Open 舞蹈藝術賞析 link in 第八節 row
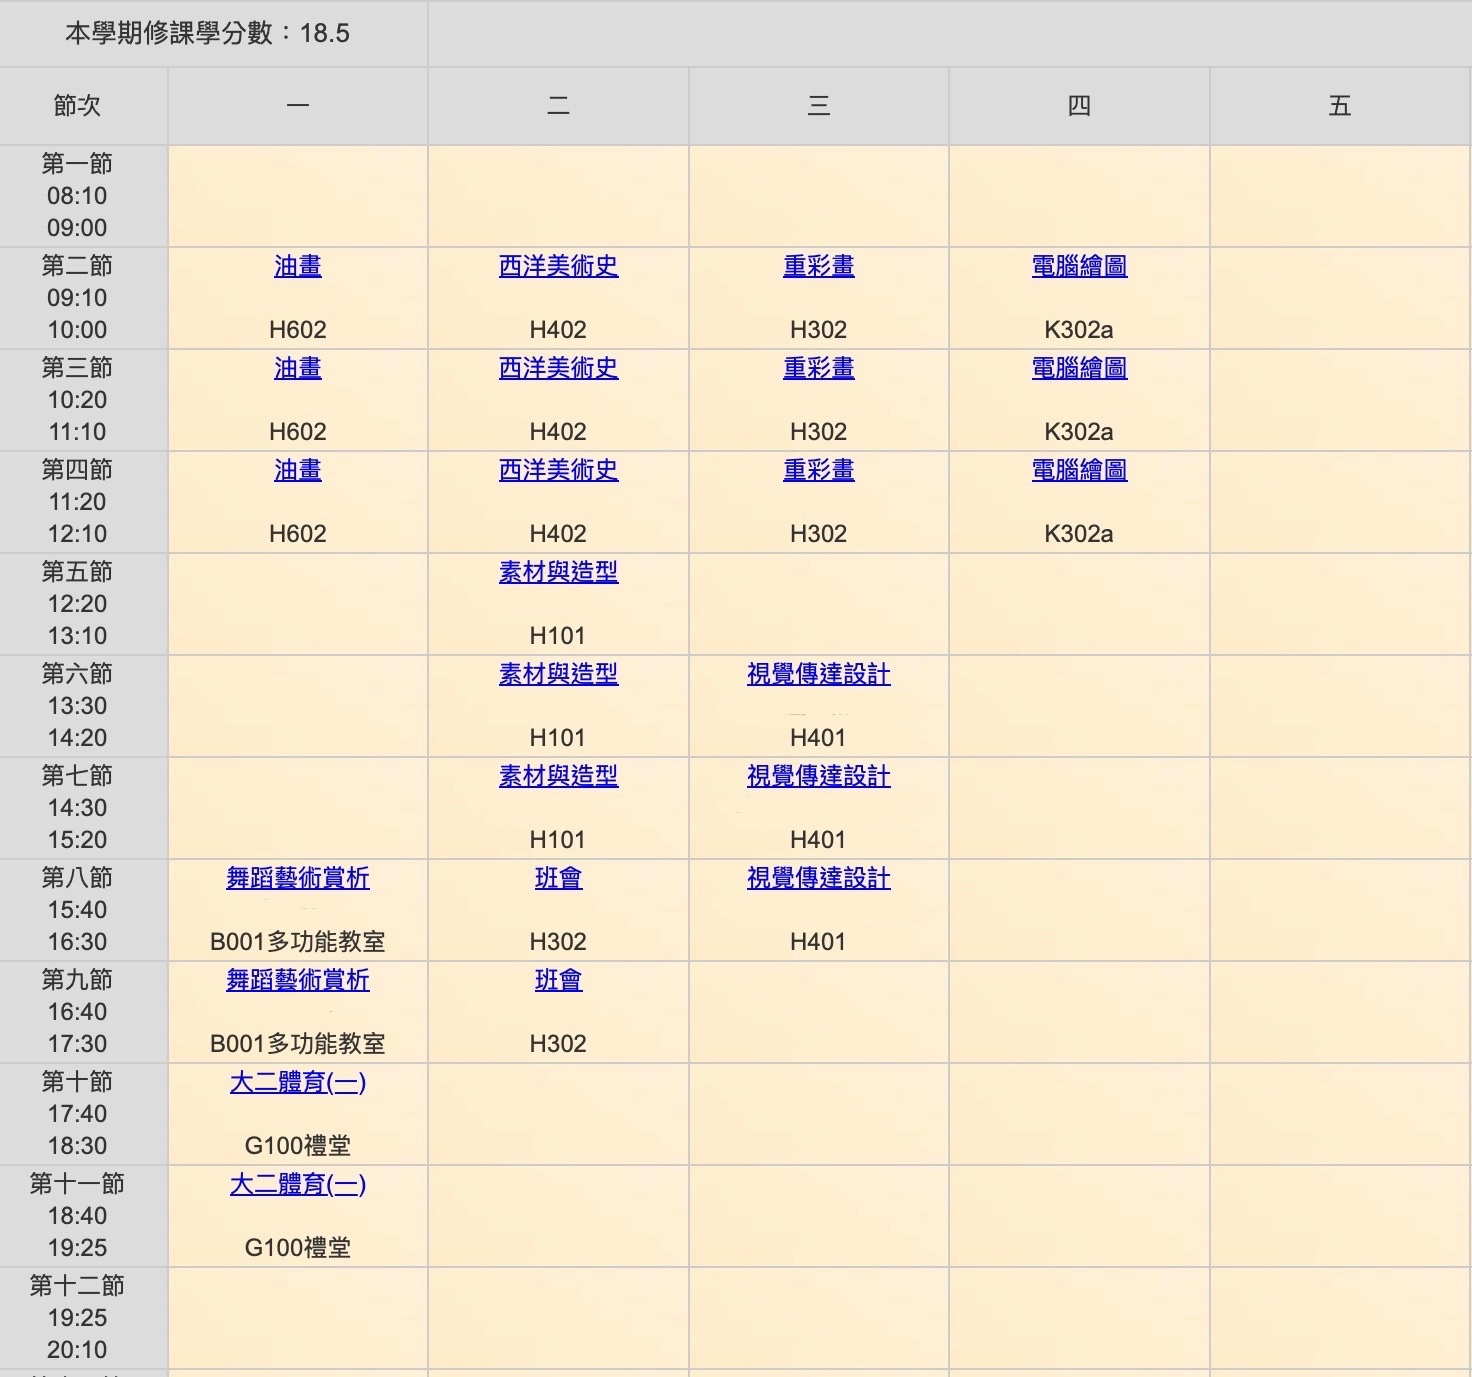1472x1377 pixels. [x=298, y=878]
